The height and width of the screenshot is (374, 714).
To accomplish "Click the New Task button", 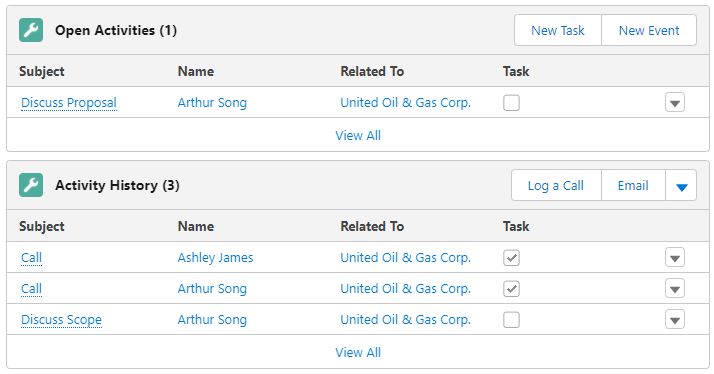I will pos(558,30).
